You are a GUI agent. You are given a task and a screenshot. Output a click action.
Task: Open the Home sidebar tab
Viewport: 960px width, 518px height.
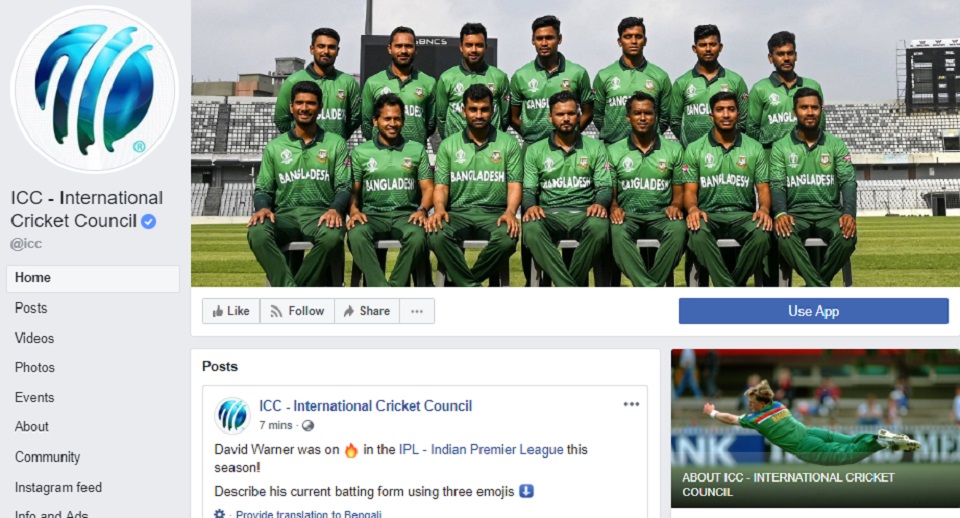click(x=93, y=278)
